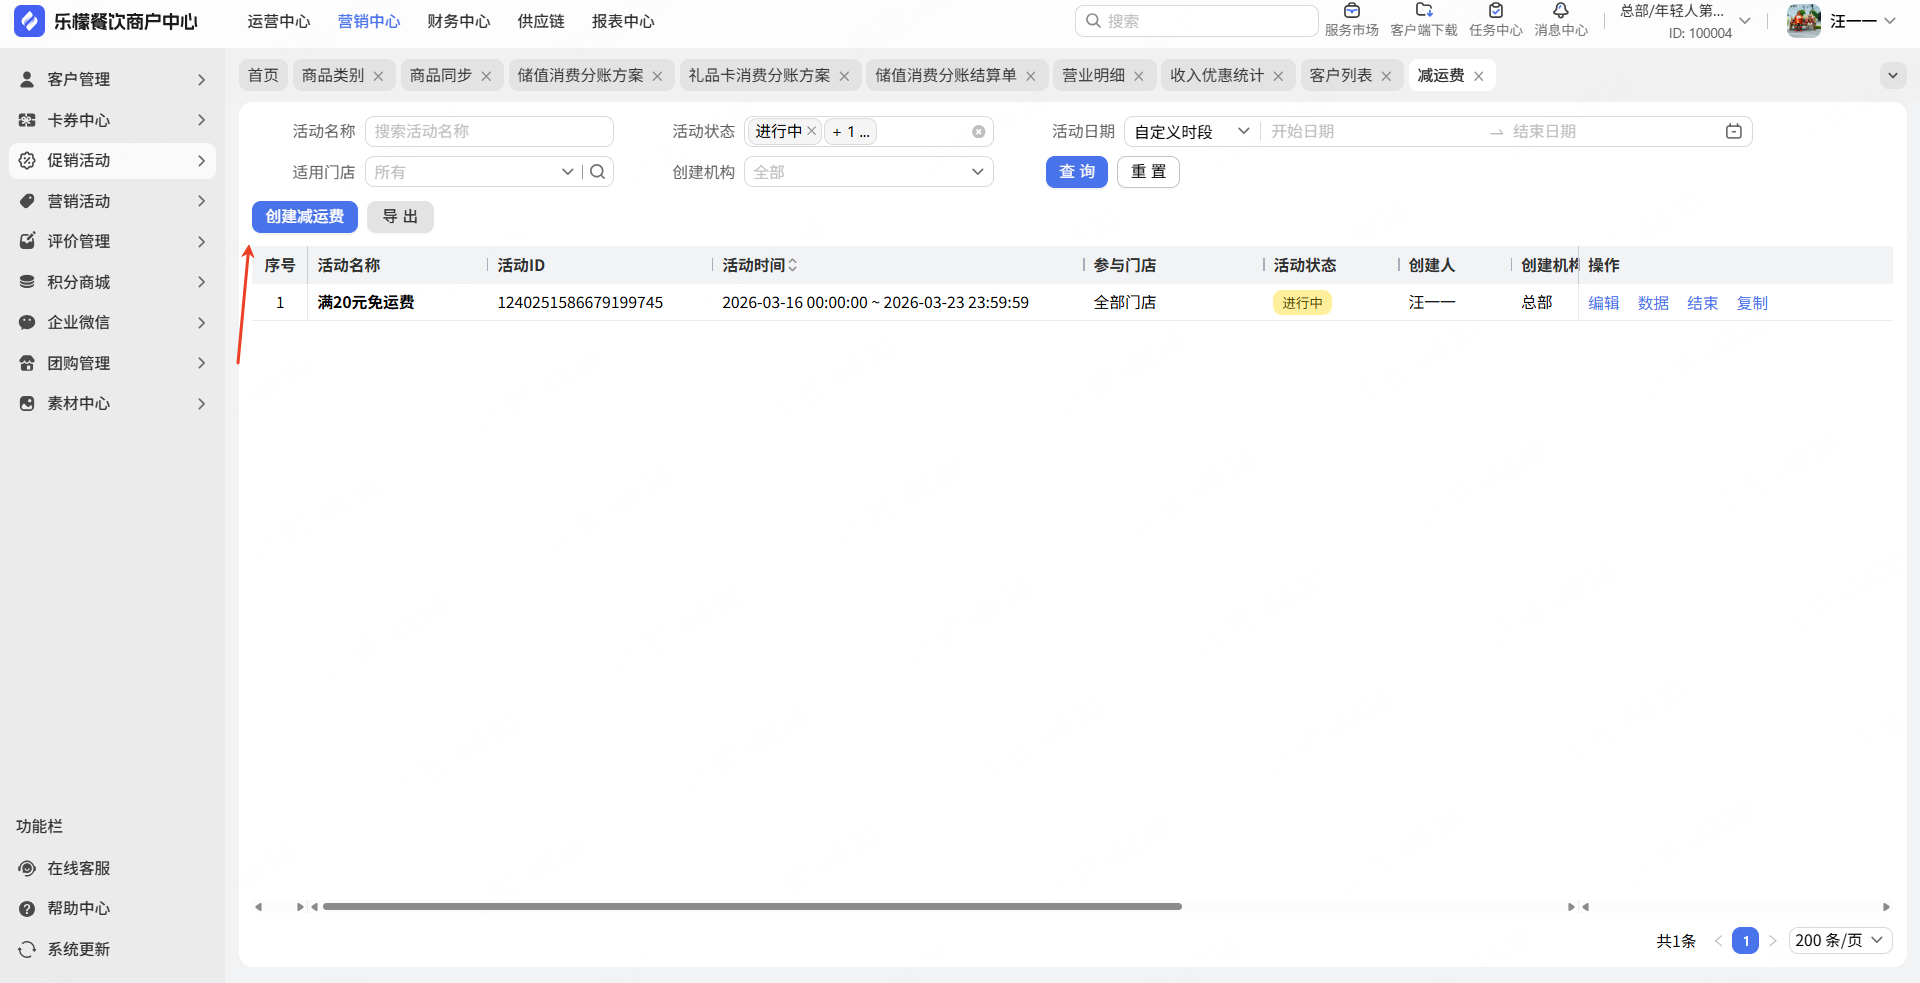Open the 任务中心 task center icon
The height and width of the screenshot is (983, 1920).
point(1495,12)
